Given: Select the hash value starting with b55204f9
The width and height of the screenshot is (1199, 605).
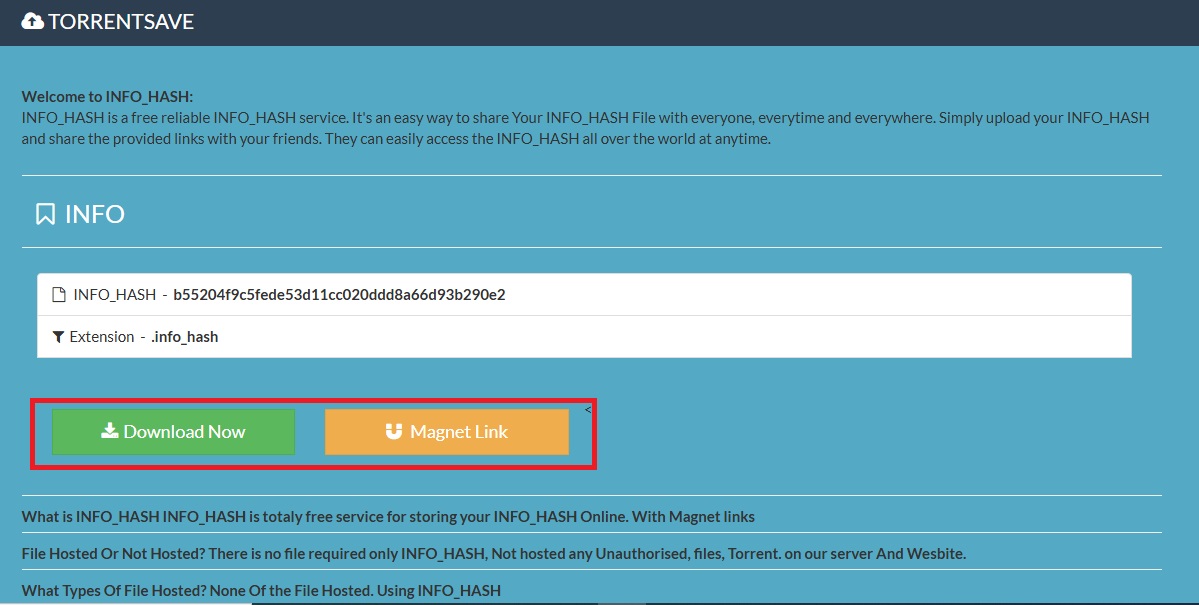Looking at the screenshot, I should click(339, 295).
